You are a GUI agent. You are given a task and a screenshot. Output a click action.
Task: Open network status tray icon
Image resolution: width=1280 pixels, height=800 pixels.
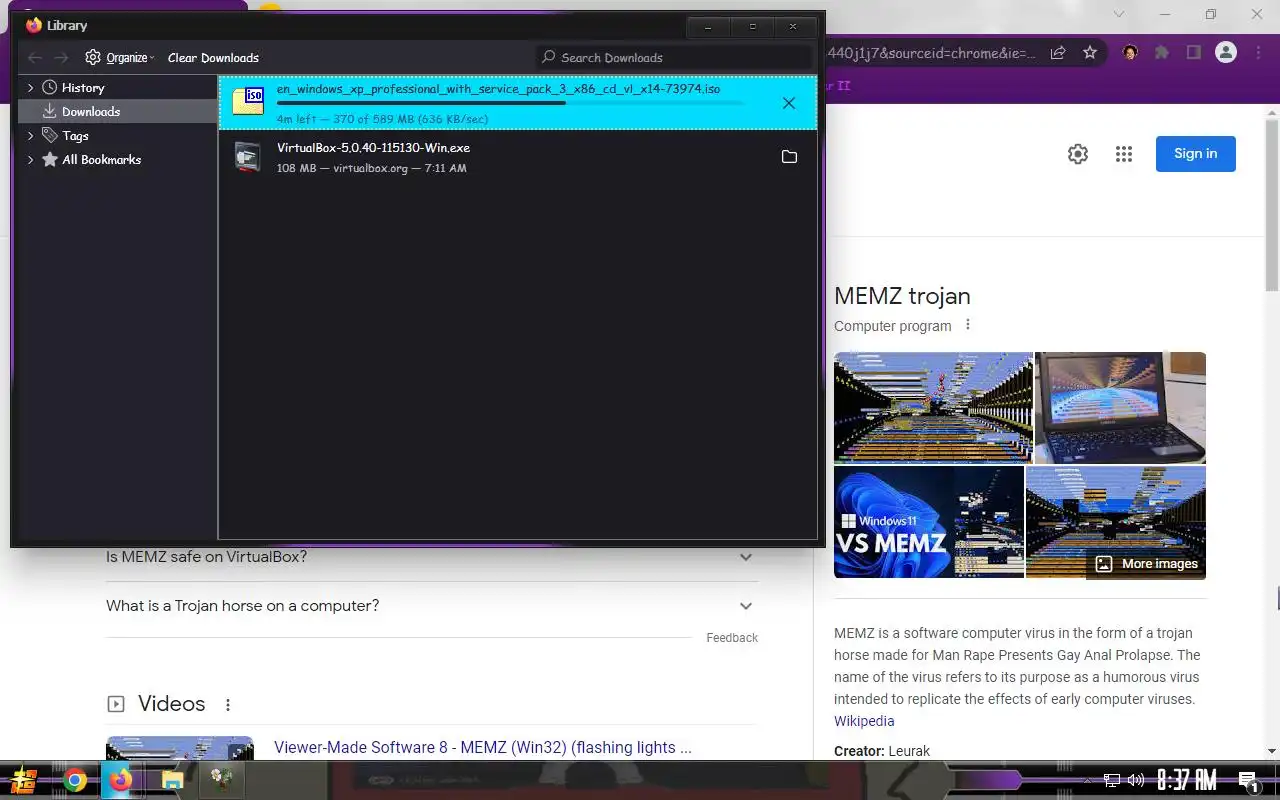[1112, 780]
